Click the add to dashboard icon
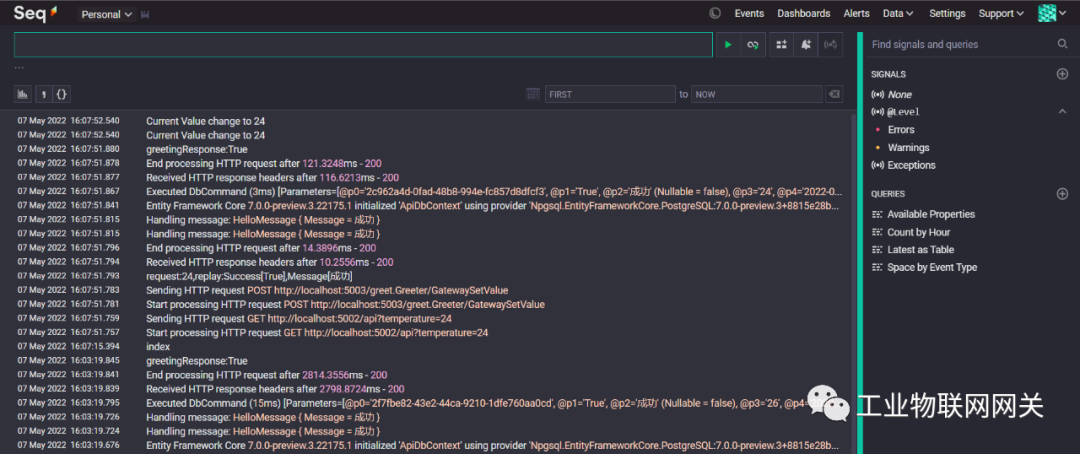The image size is (1080, 454). click(781, 45)
